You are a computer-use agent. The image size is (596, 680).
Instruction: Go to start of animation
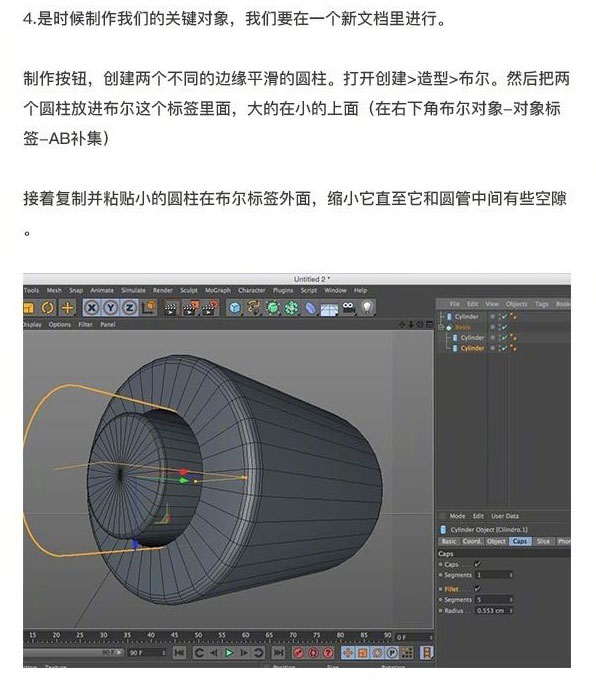coord(179,652)
